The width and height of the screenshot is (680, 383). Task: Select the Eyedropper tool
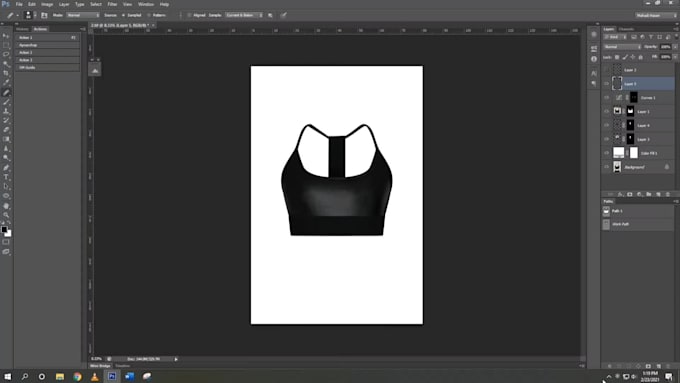pos(6,82)
